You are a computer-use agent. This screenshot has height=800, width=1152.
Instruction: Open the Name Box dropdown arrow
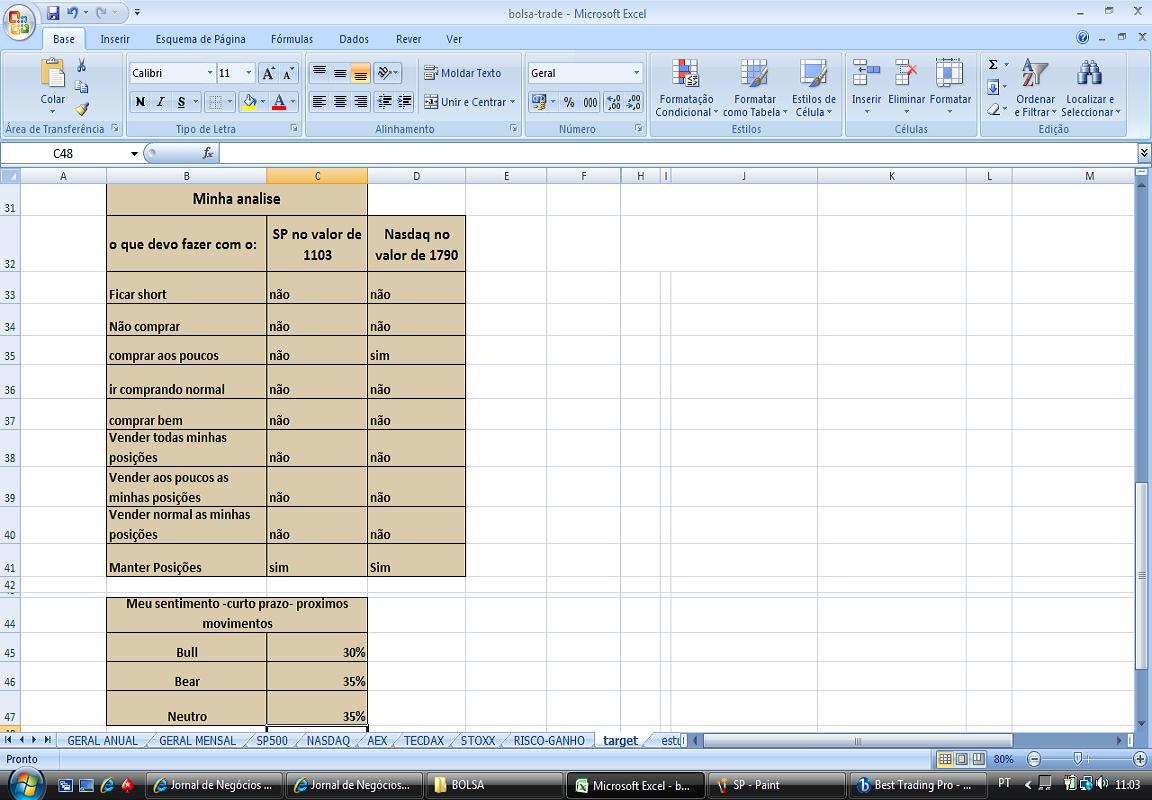click(x=134, y=154)
